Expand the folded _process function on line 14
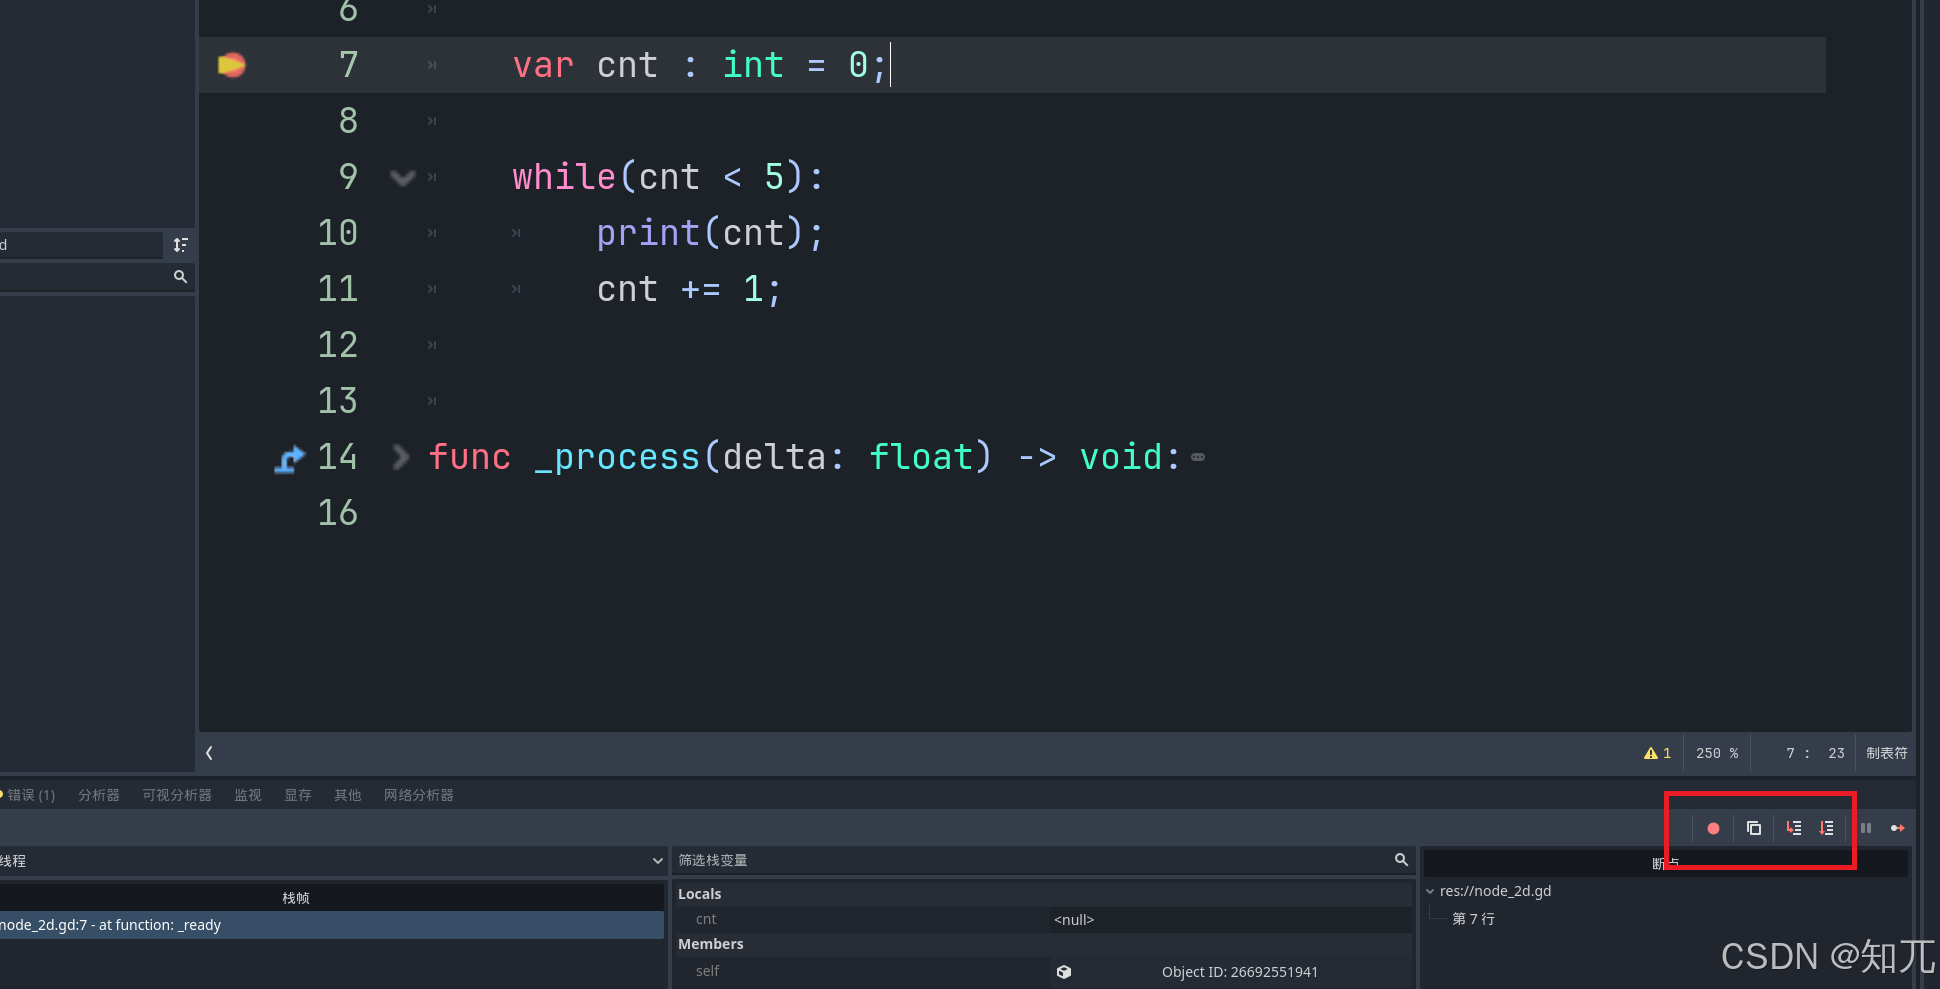The width and height of the screenshot is (1940, 989). (400, 457)
